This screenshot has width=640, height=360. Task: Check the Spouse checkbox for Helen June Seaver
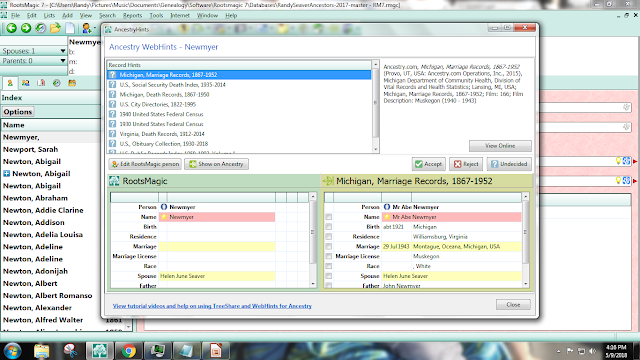pyautogui.click(x=329, y=276)
